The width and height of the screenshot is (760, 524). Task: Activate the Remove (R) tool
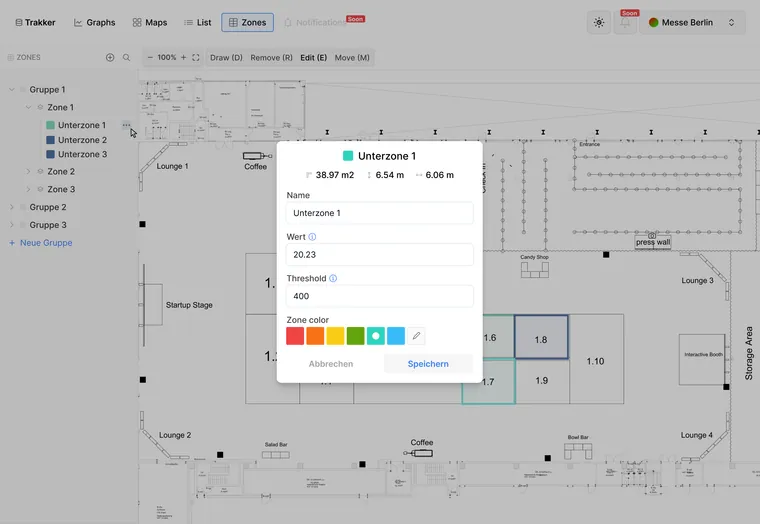click(x=271, y=57)
